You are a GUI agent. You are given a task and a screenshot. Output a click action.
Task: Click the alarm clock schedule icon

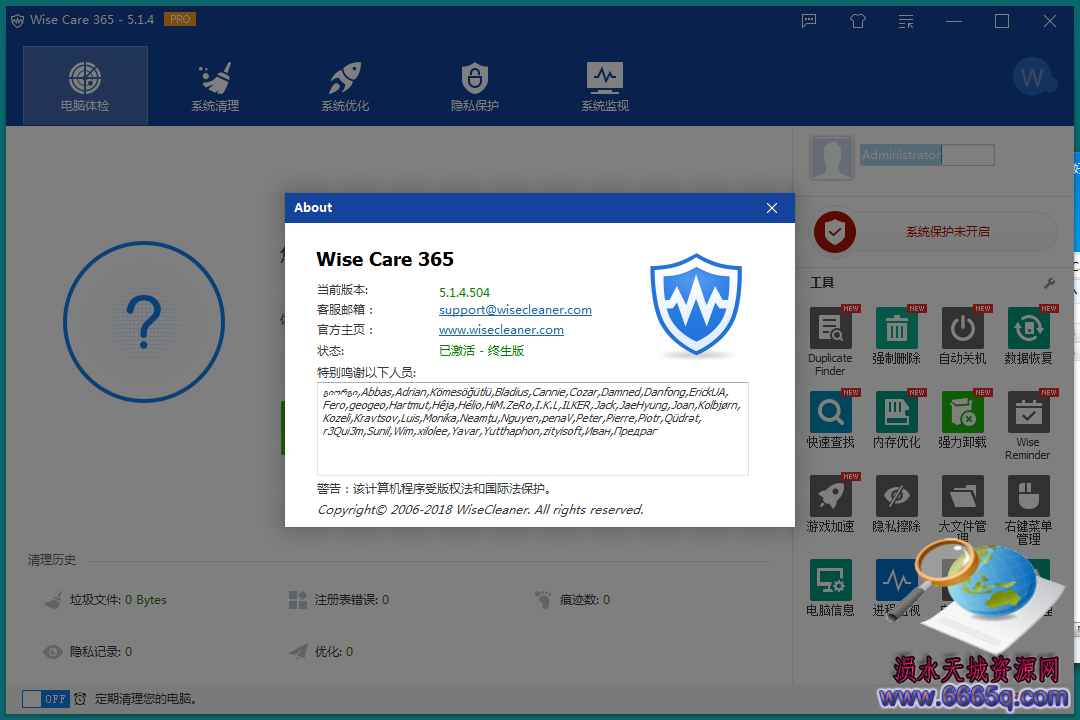pos(80,699)
